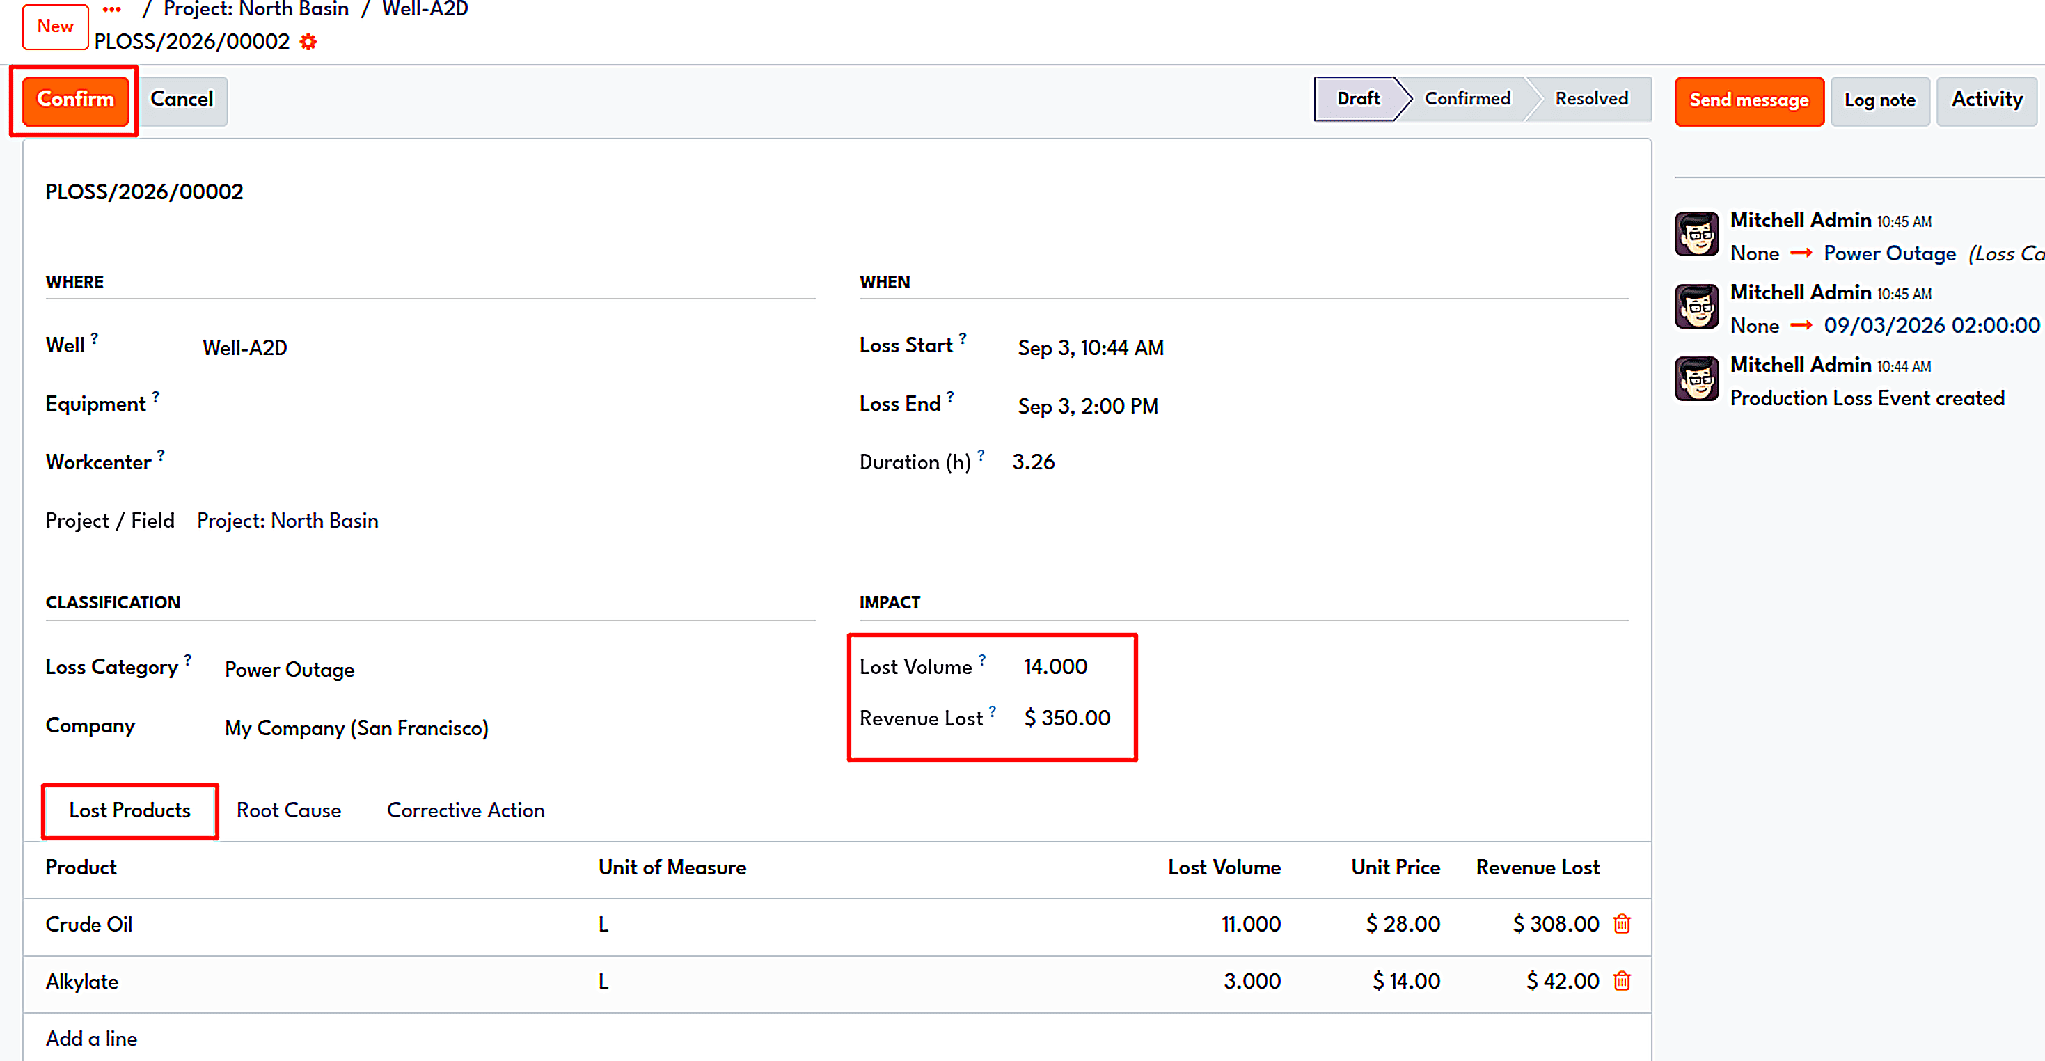The image size is (2045, 1061).
Task: Open the breadcrumb ellipsis menu
Action: [111, 10]
